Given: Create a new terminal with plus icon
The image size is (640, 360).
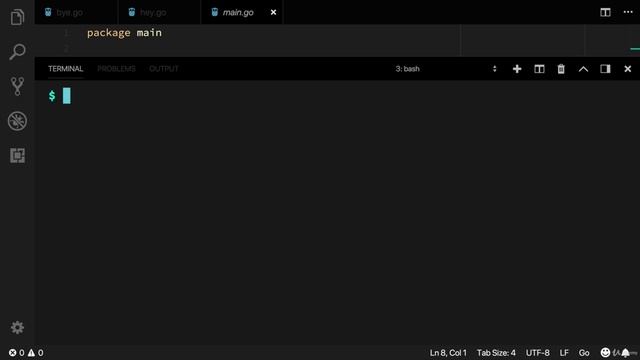Looking at the screenshot, I should click(517, 69).
